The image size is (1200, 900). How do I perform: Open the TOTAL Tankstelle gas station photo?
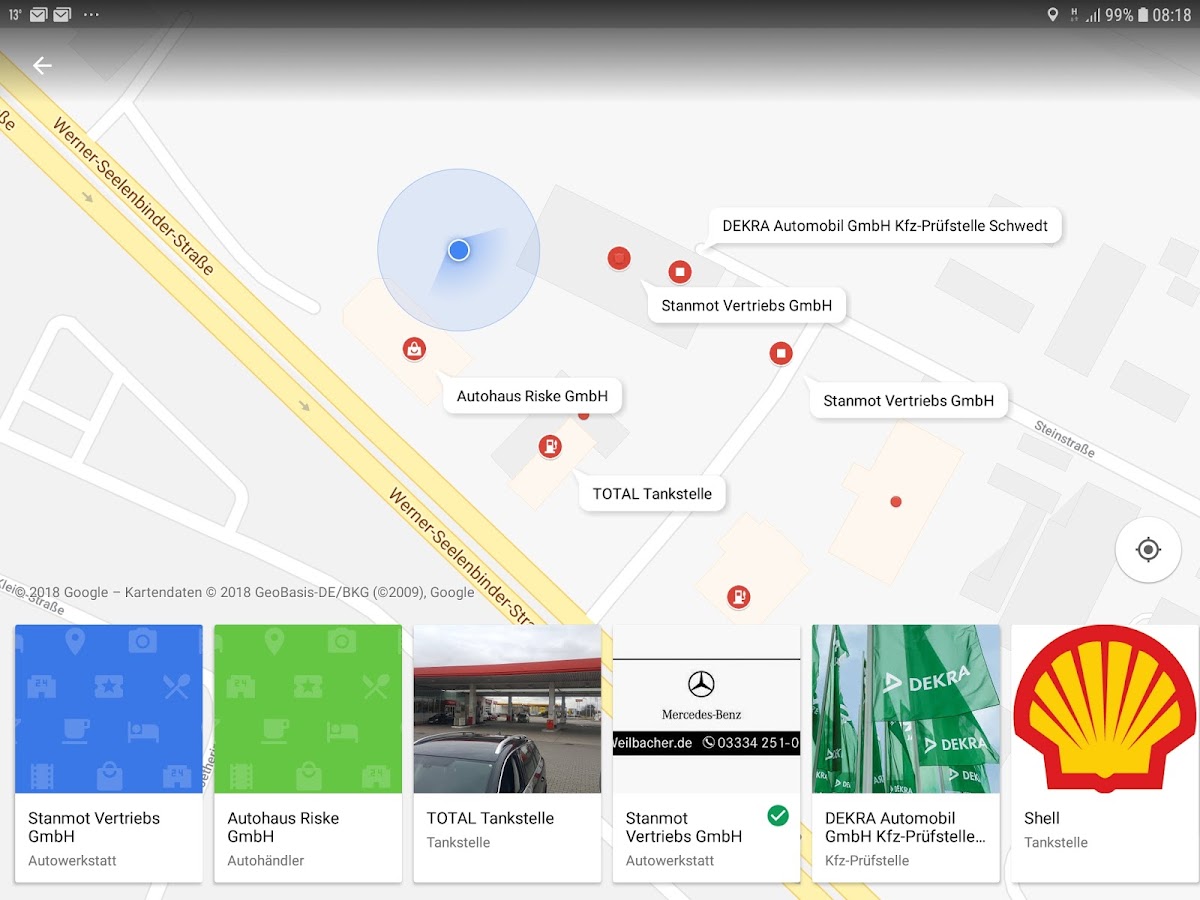(x=507, y=709)
